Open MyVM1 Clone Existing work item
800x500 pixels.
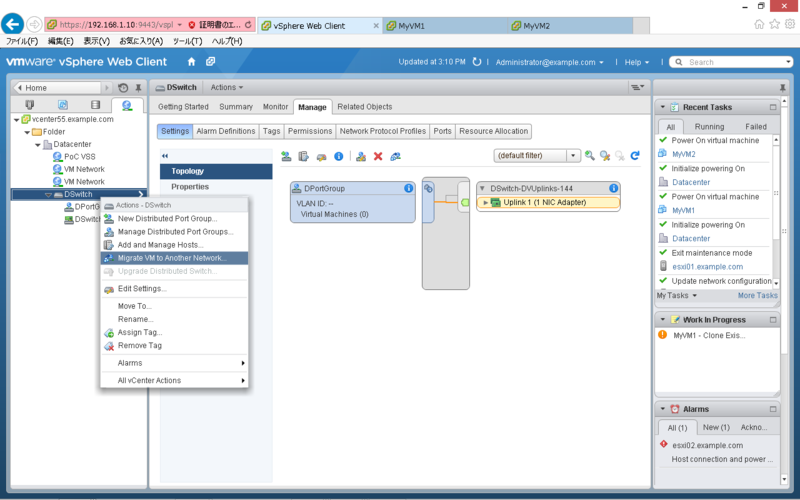click(x=709, y=335)
